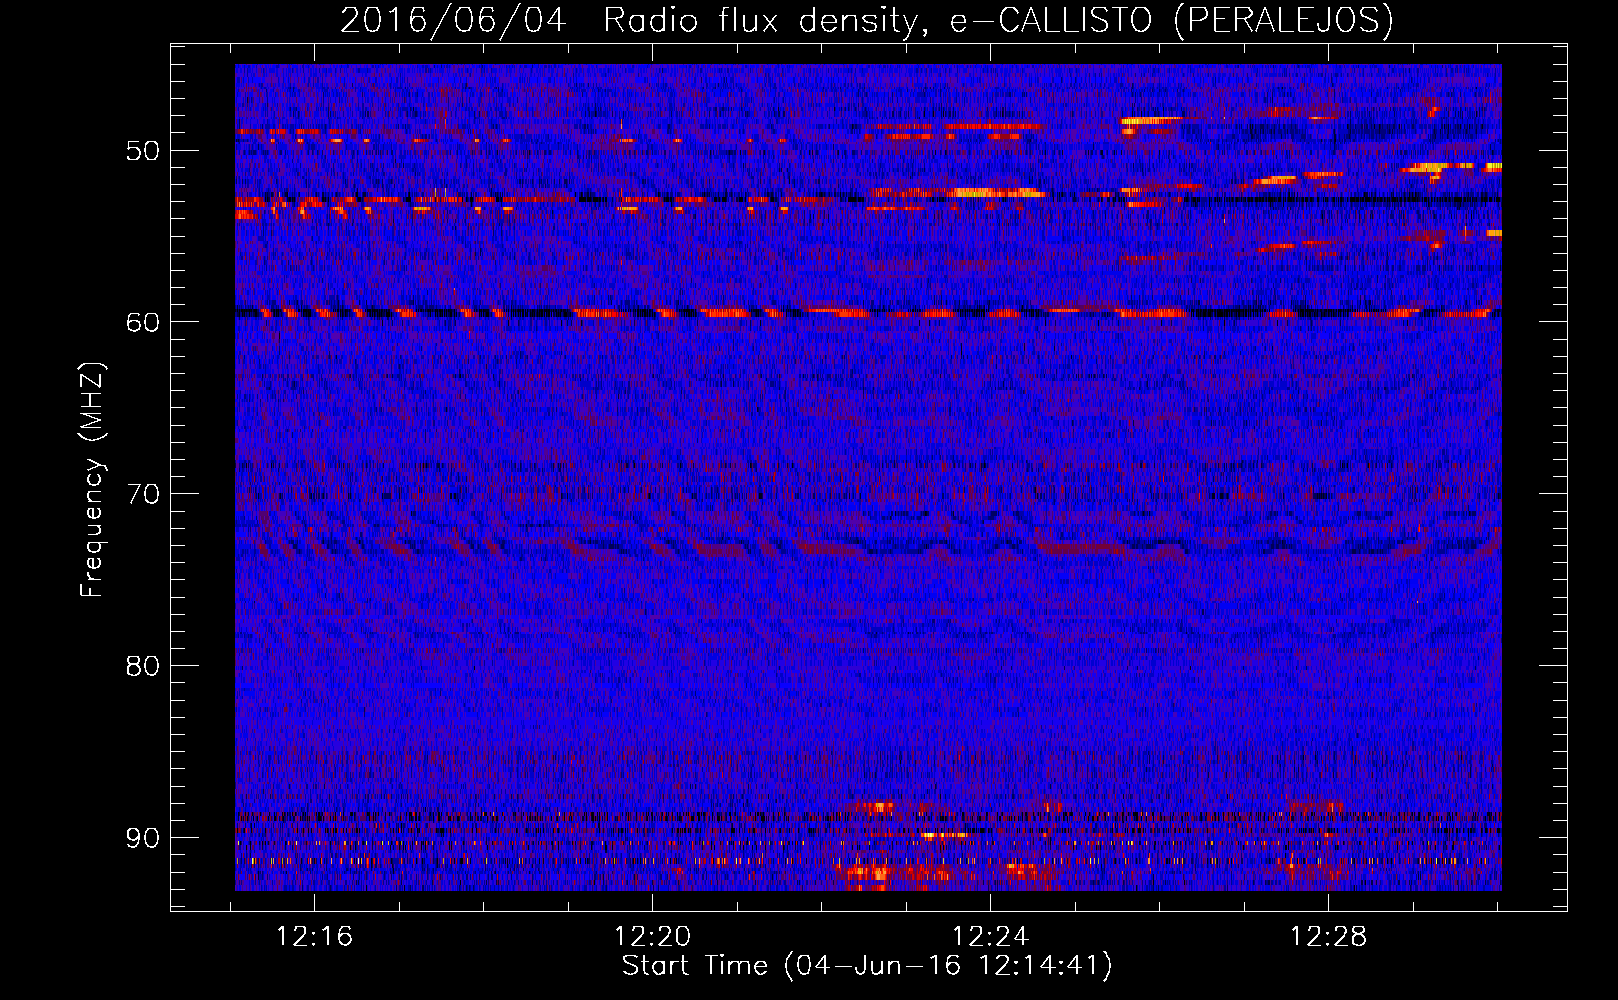Viewport: 1618px width, 1000px height.
Task: Click the "Start Time (04-Jun-16 12:14:41)" label
Action: tap(867, 966)
